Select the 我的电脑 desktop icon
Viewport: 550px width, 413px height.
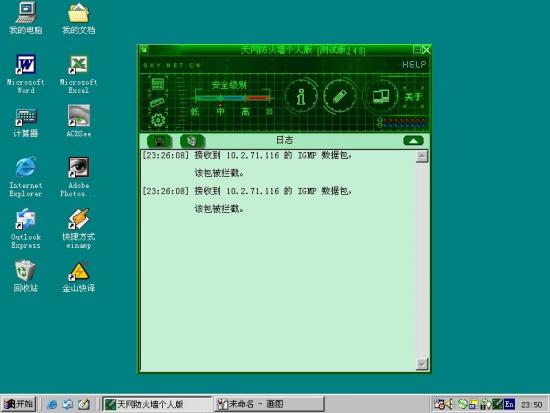coord(26,18)
